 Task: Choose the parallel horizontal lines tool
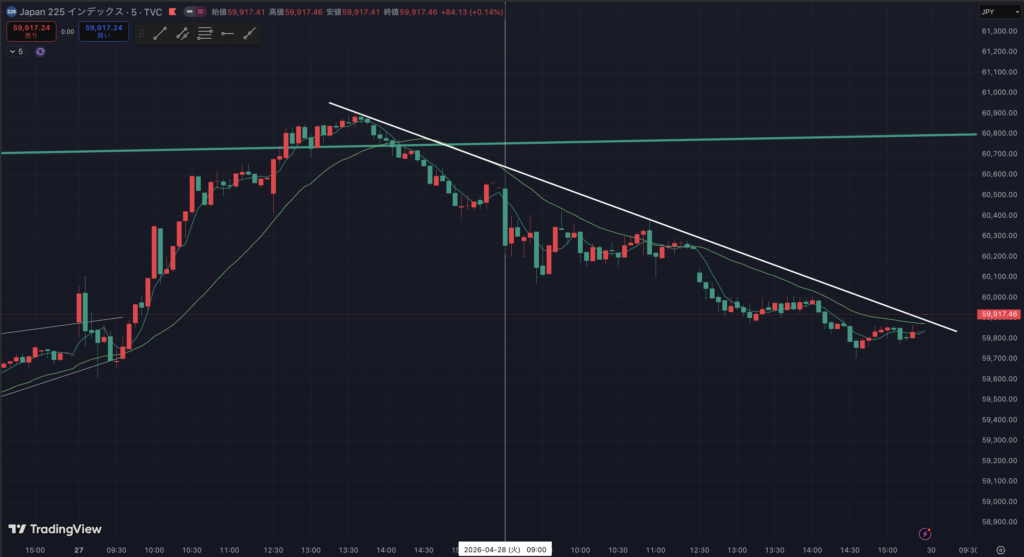coord(205,33)
